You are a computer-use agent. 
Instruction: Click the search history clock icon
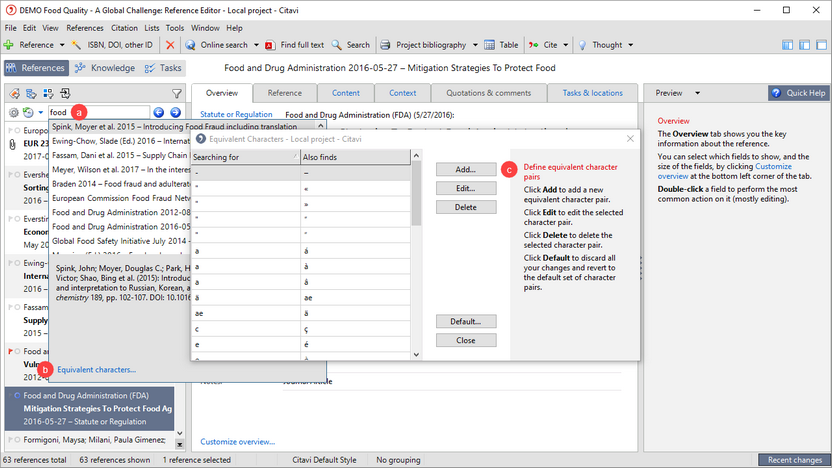28,112
